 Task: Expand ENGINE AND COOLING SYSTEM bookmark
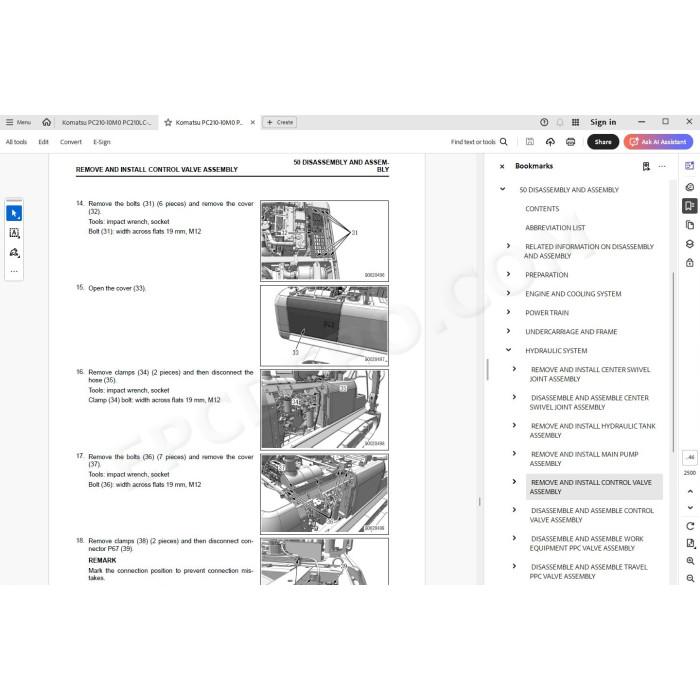[508, 293]
